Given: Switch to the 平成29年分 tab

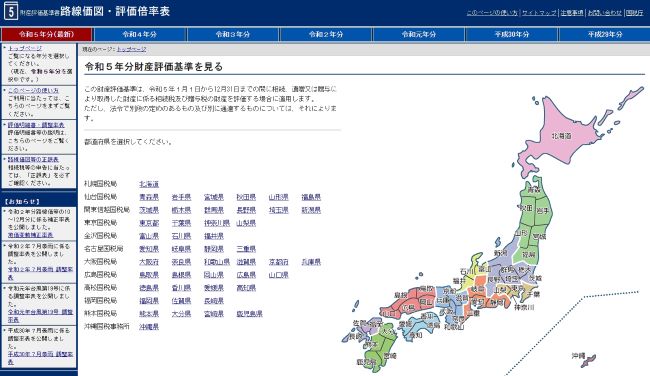Looking at the screenshot, I should [x=605, y=34].
